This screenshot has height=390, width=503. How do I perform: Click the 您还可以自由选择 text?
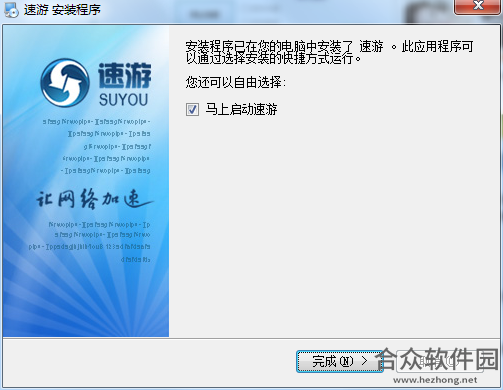(x=236, y=82)
